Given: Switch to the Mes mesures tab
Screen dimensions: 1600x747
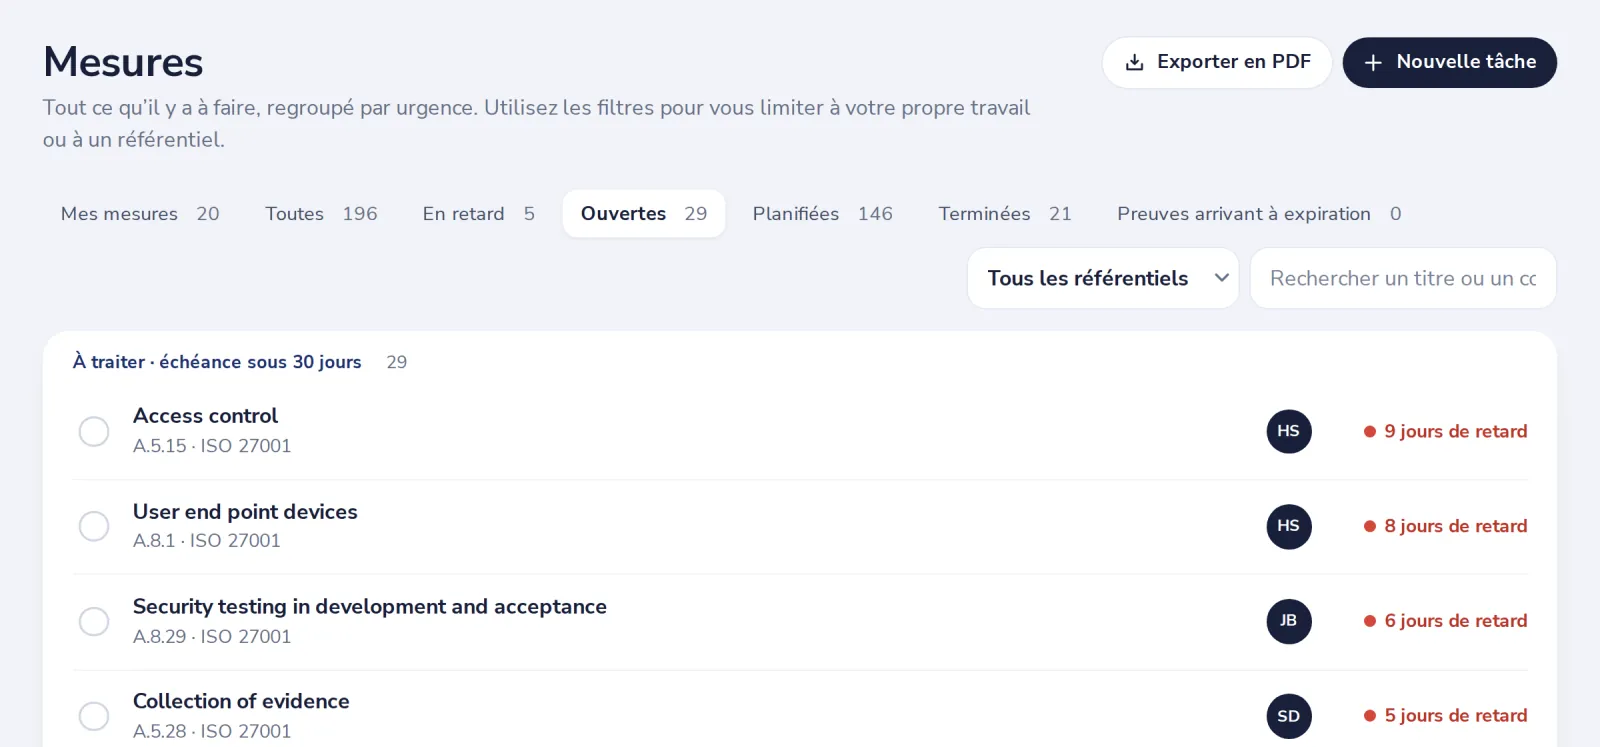Looking at the screenshot, I should tap(140, 214).
